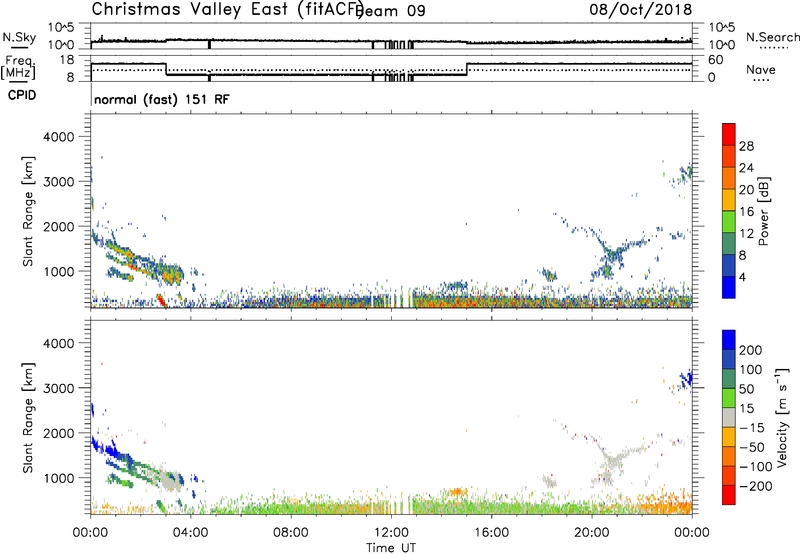Click the '-100' label on Velocity colorbar
Image resolution: width=800 pixels, height=554 pixels.
[x=756, y=467]
